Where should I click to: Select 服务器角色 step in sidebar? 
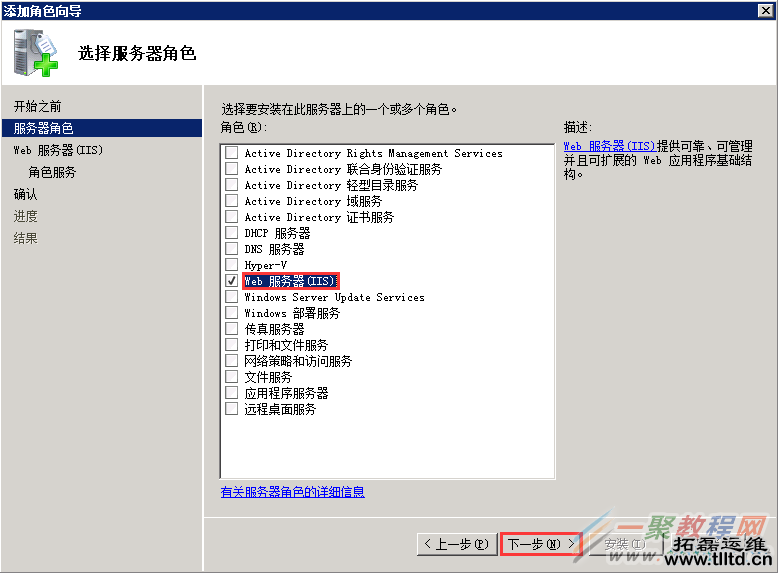44,128
